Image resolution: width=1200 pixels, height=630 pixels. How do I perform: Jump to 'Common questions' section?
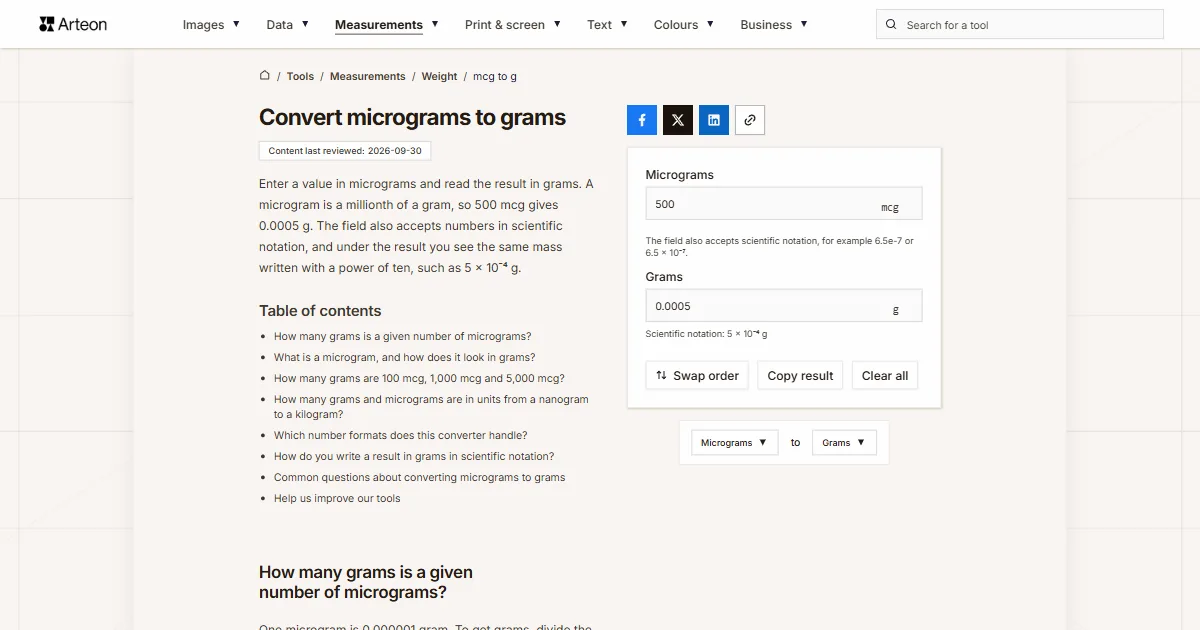pyautogui.click(x=420, y=477)
